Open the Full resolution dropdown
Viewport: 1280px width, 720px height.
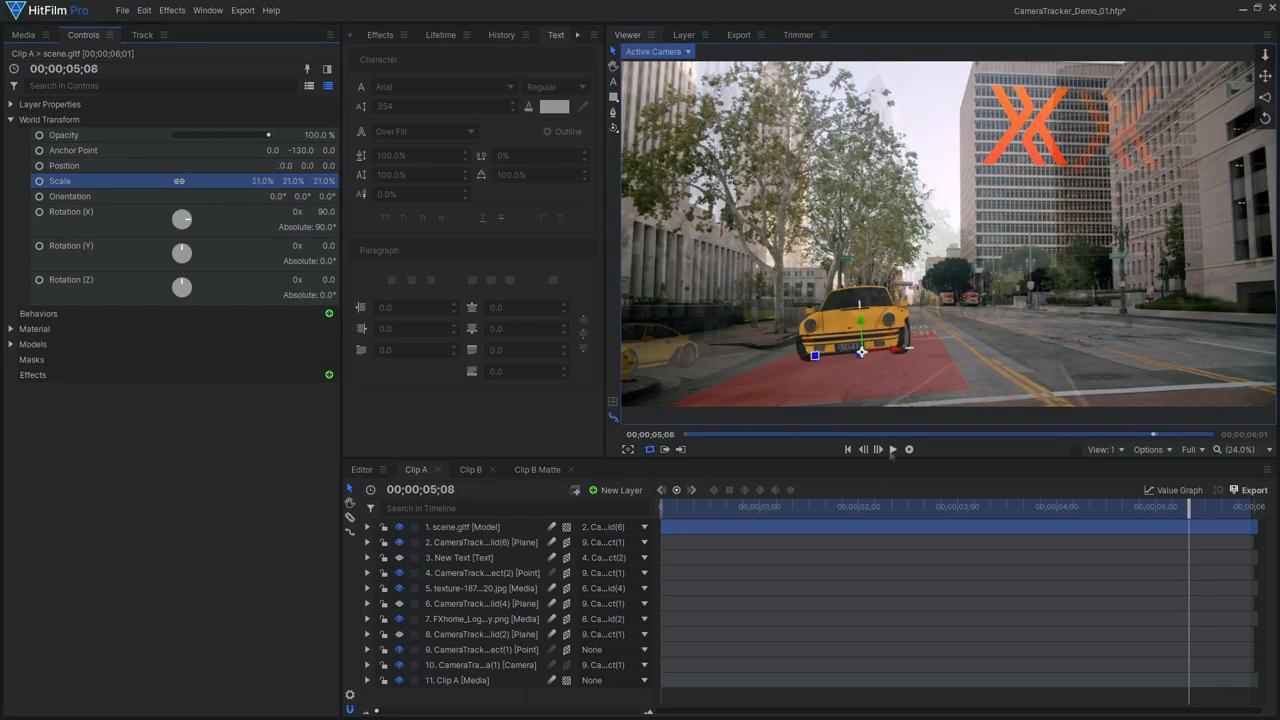click(x=1193, y=450)
